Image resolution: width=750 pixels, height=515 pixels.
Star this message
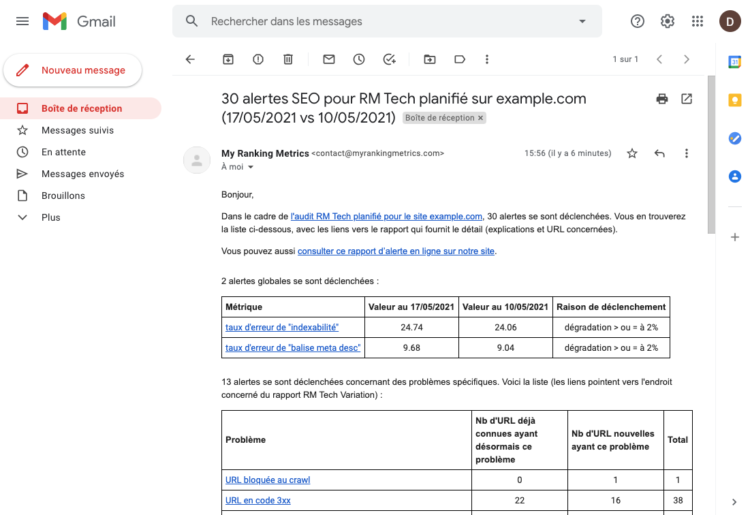632,153
